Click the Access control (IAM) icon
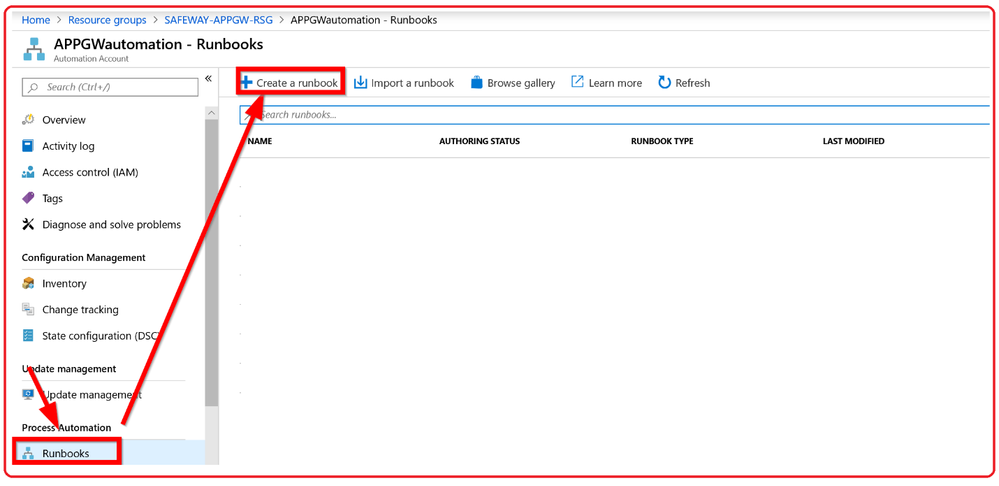This screenshot has width=999, height=486. [28, 172]
